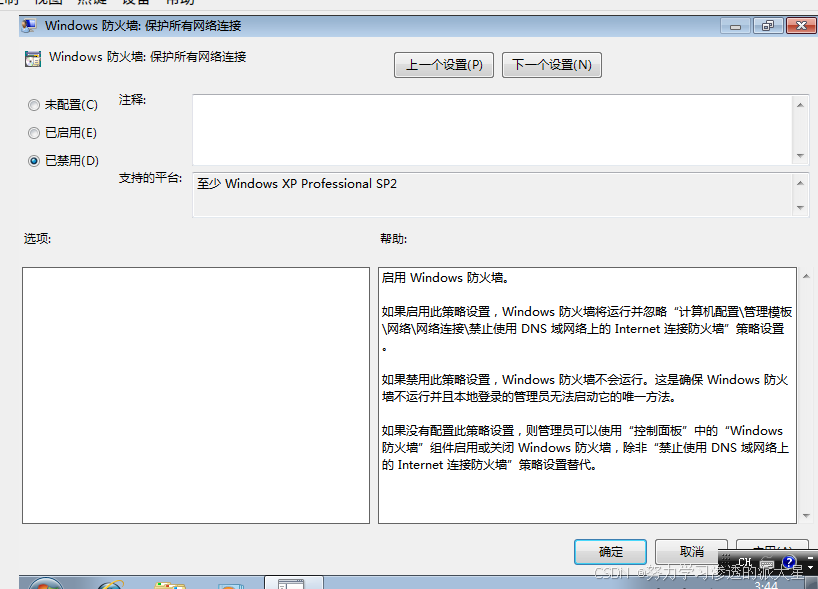Confirm with the 确定 button

[610, 552]
